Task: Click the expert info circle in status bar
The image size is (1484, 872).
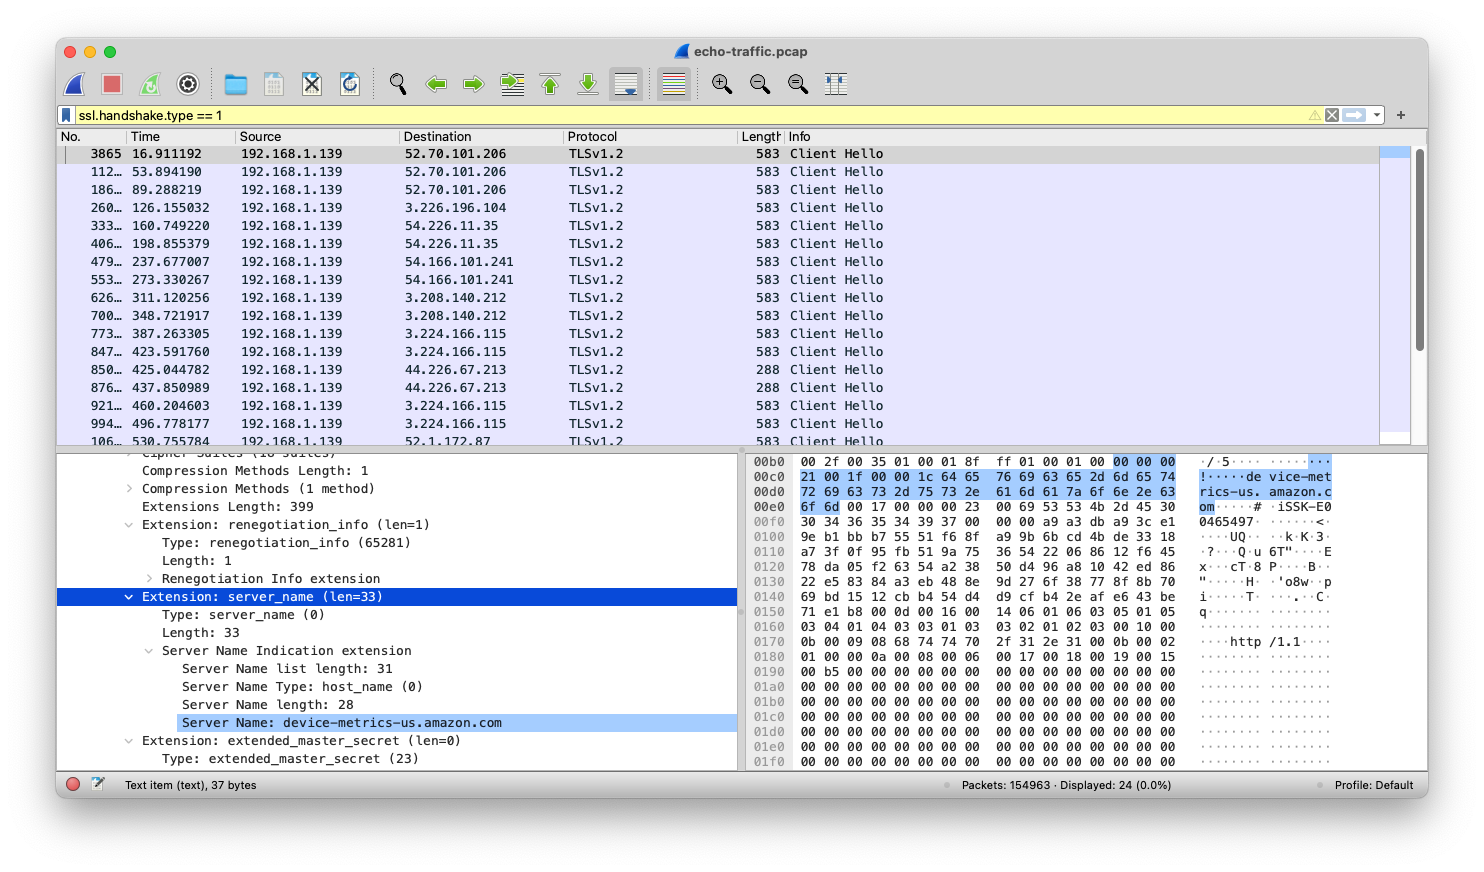Action: click(73, 785)
